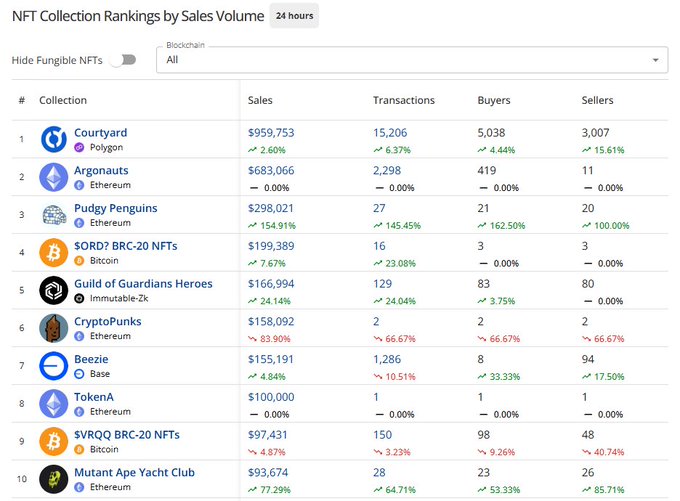Viewport: 680px width, 501px height.
Task: Click the Beezie collection logo
Action: pyautogui.click(x=54, y=366)
